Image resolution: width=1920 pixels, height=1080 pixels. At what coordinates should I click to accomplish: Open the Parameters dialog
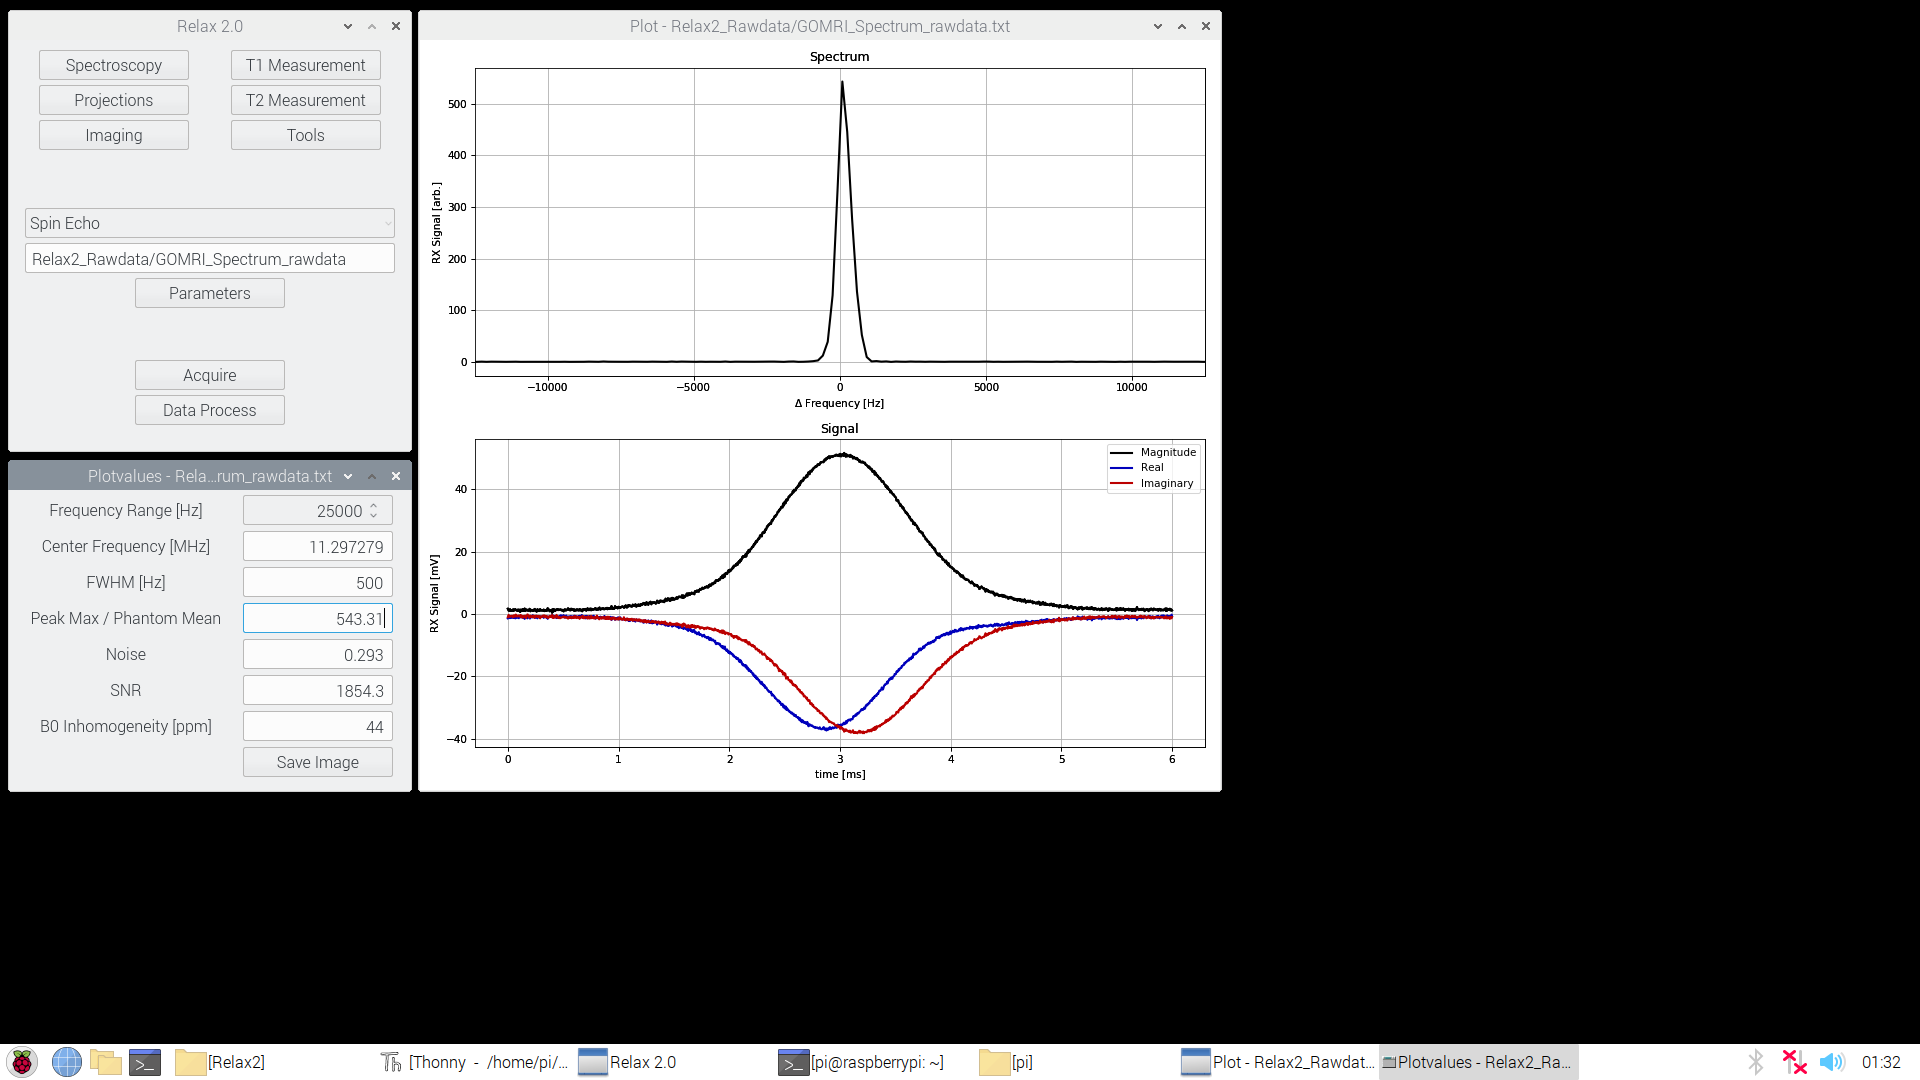209,292
